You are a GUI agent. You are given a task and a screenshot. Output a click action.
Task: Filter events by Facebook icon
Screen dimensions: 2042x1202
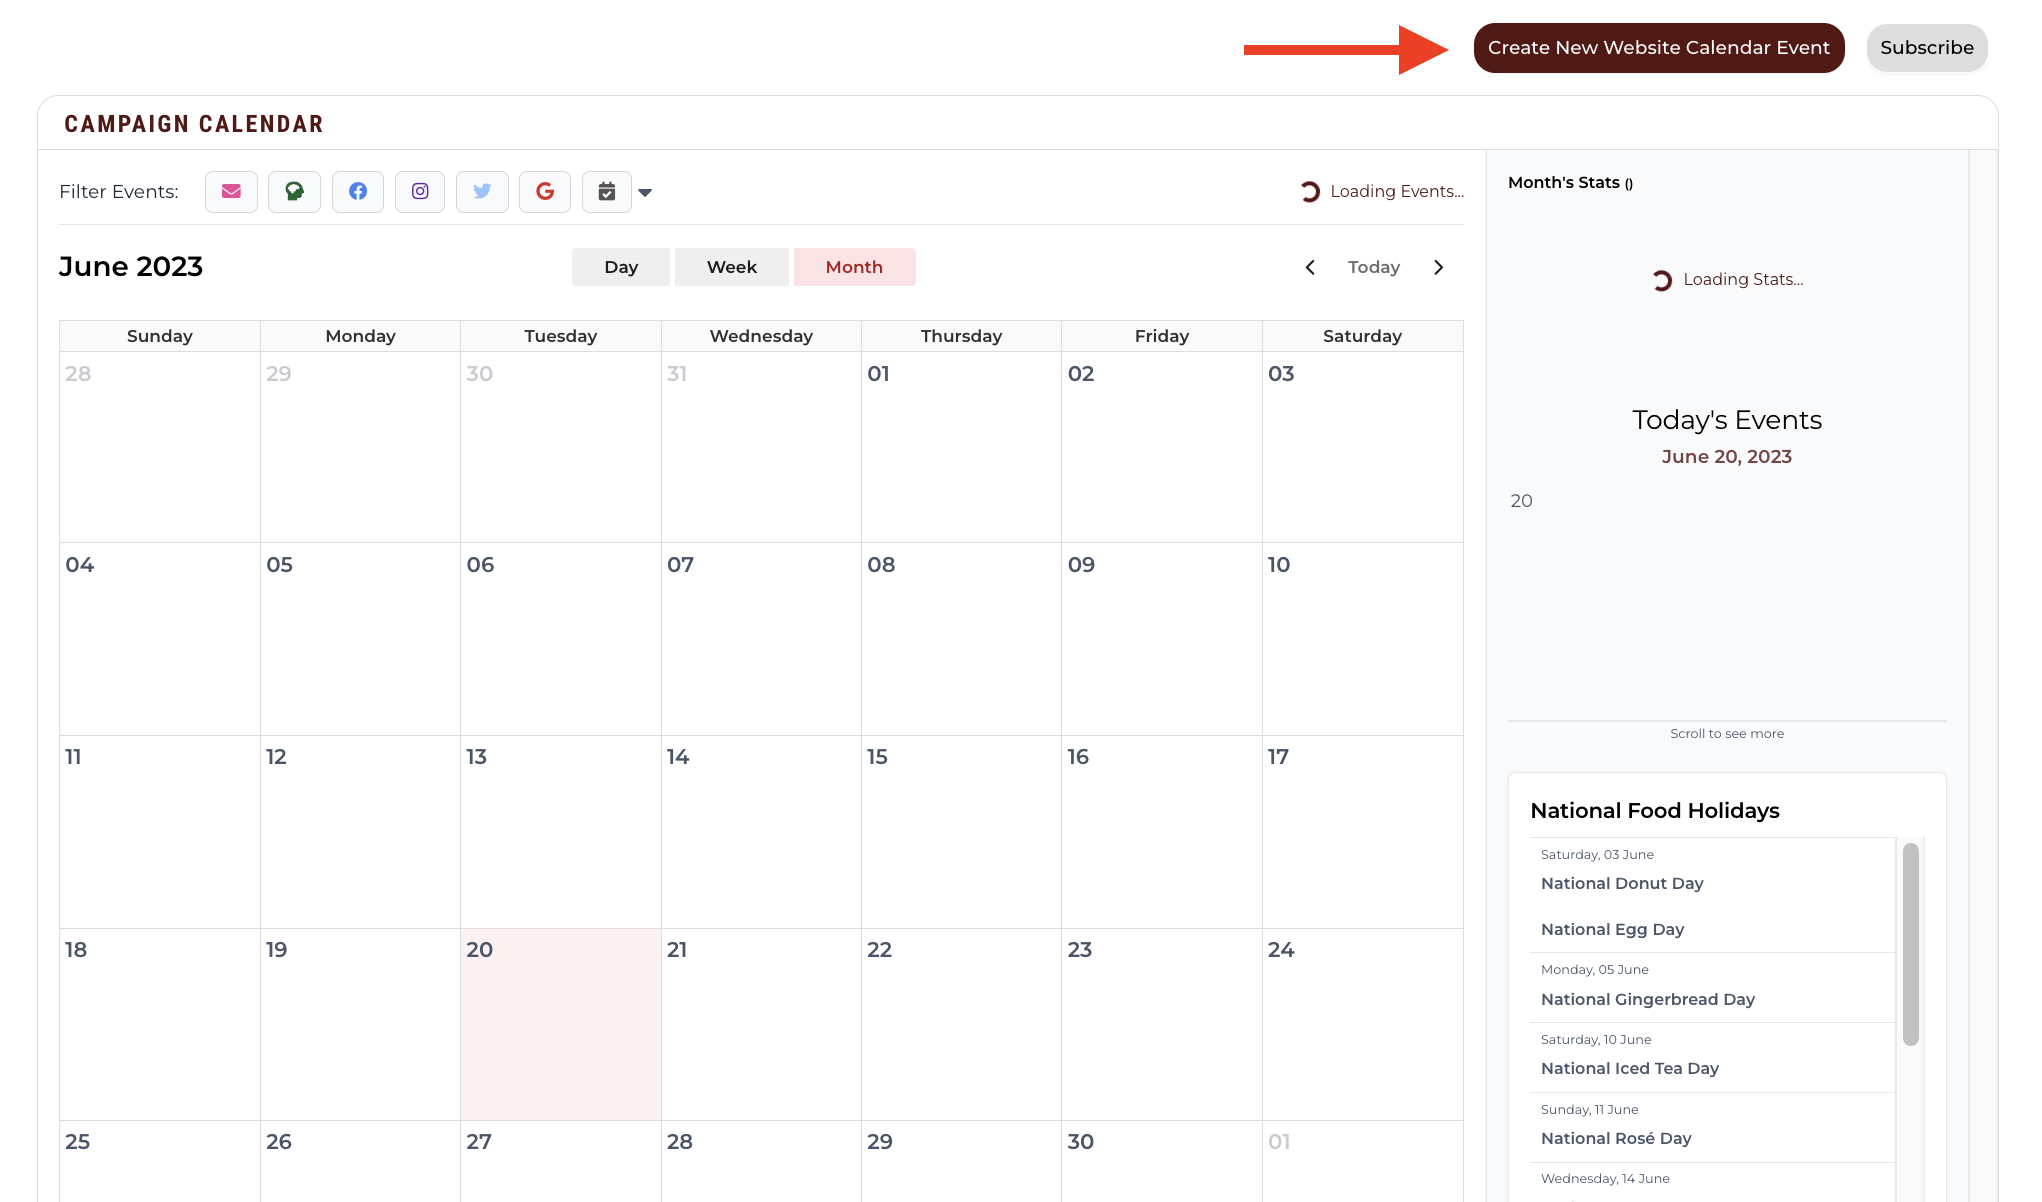(x=358, y=192)
